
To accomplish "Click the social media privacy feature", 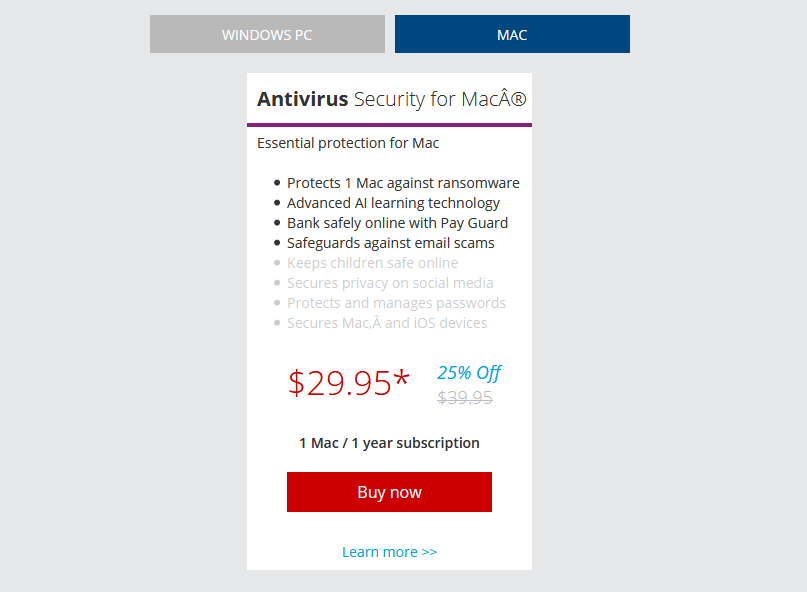I will (390, 283).
